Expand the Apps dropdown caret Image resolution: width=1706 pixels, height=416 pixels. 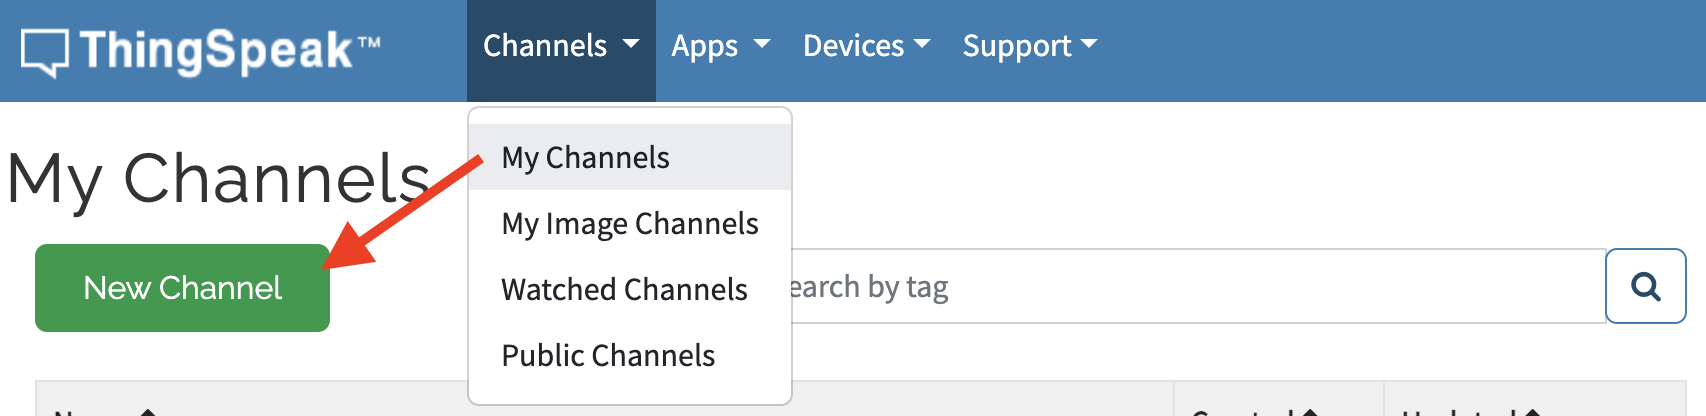click(x=762, y=44)
